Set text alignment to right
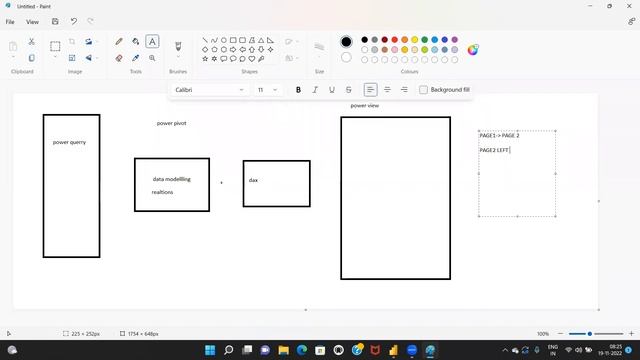Screen dimensions: 640x360 tap(404, 90)
